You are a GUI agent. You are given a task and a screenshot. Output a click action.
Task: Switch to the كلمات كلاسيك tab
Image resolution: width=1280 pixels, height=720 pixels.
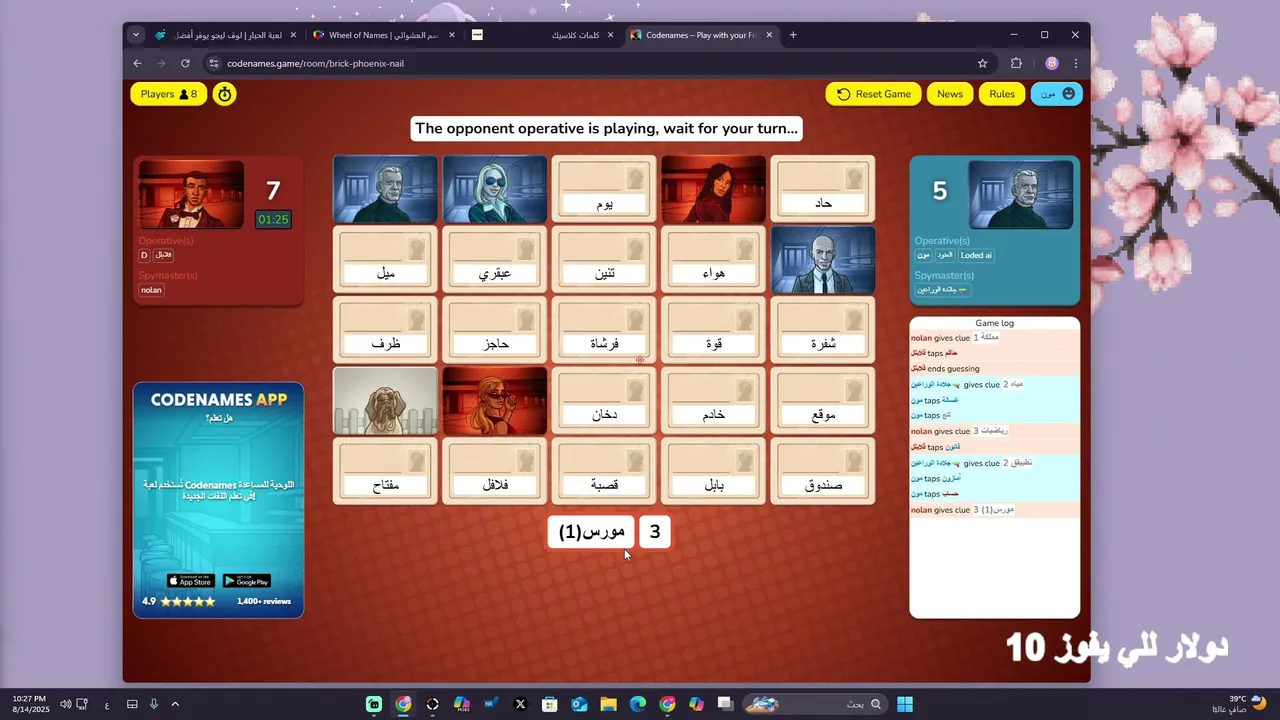pos(542,35)
